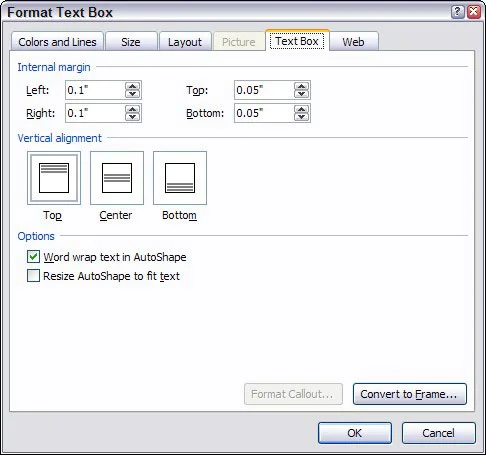The height and width of the screenshot is (455, 486).
Task: Uncheck Word wrap text in AutoShape
Action: pos(33,257)
